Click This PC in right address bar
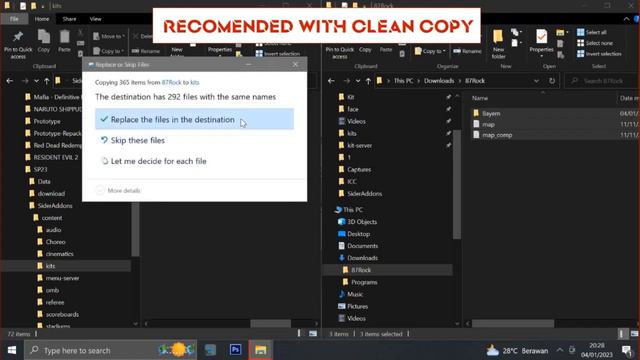 [403, 81]
